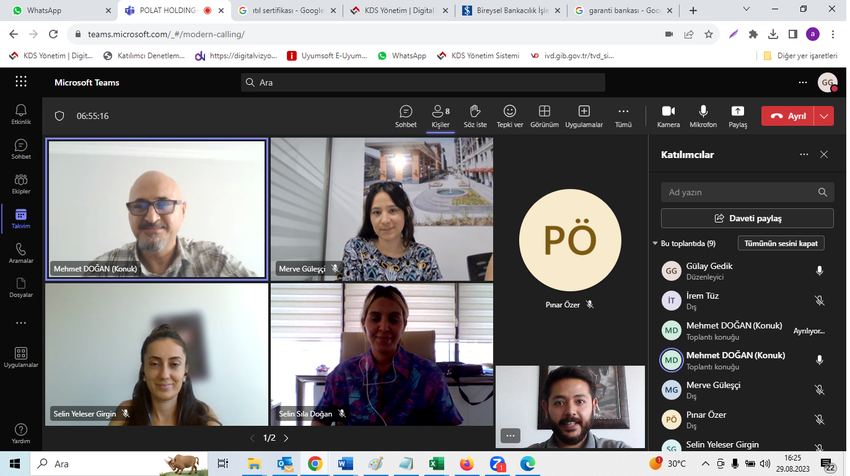Collapse the Bu toplantıda (9) section
850x476 pixels.
click(654, 243)
